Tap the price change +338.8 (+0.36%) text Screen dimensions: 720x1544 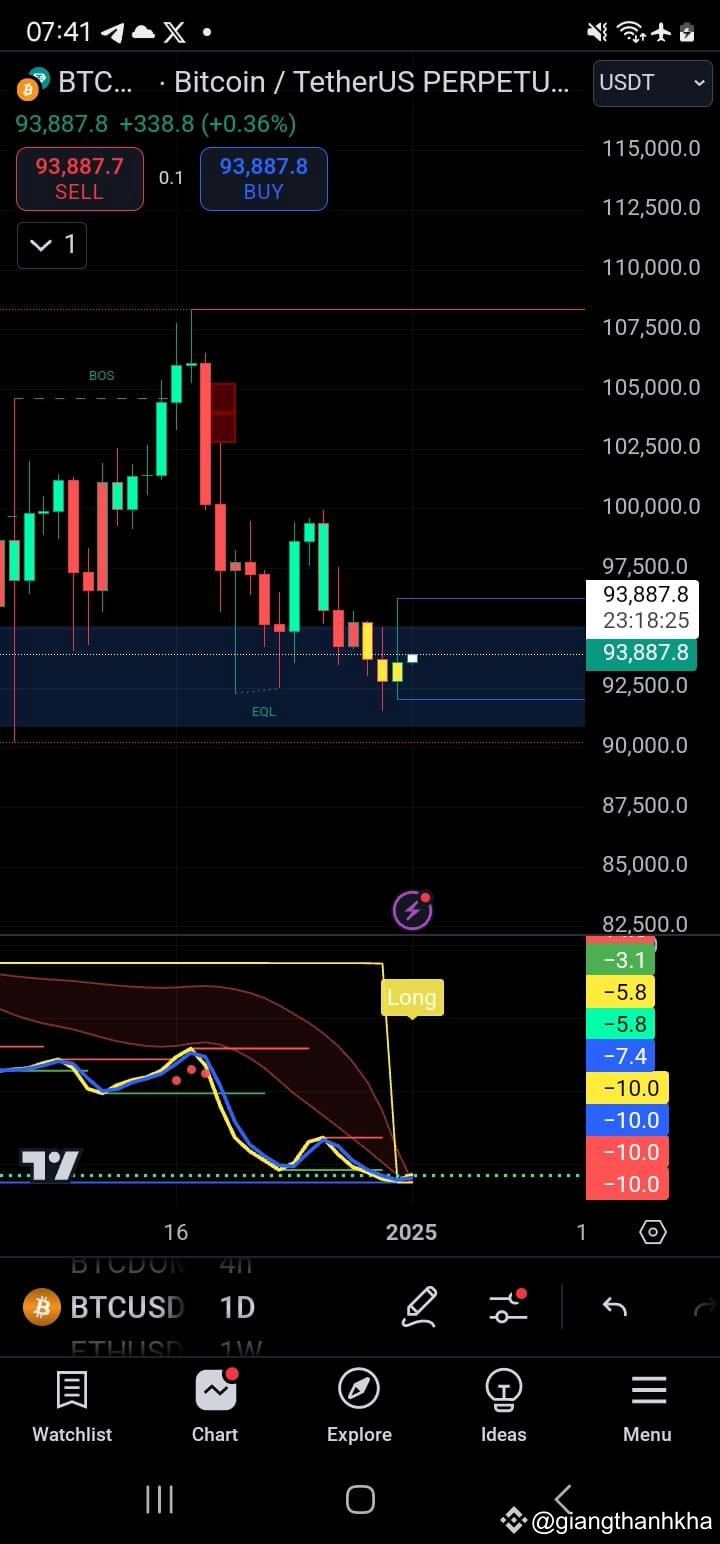(208, 124)
